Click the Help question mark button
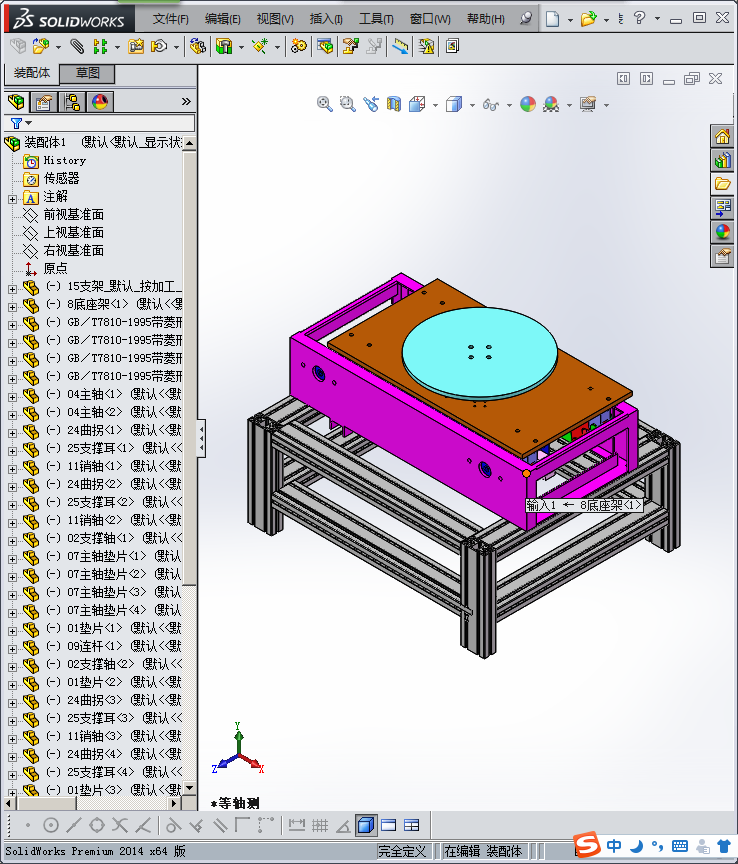 [x=639, y=19]
